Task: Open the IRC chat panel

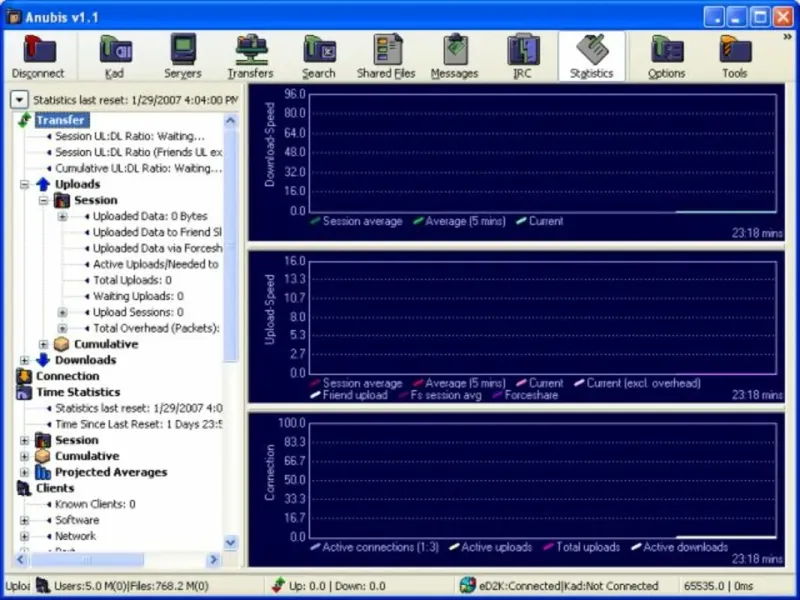Action: 523,56
